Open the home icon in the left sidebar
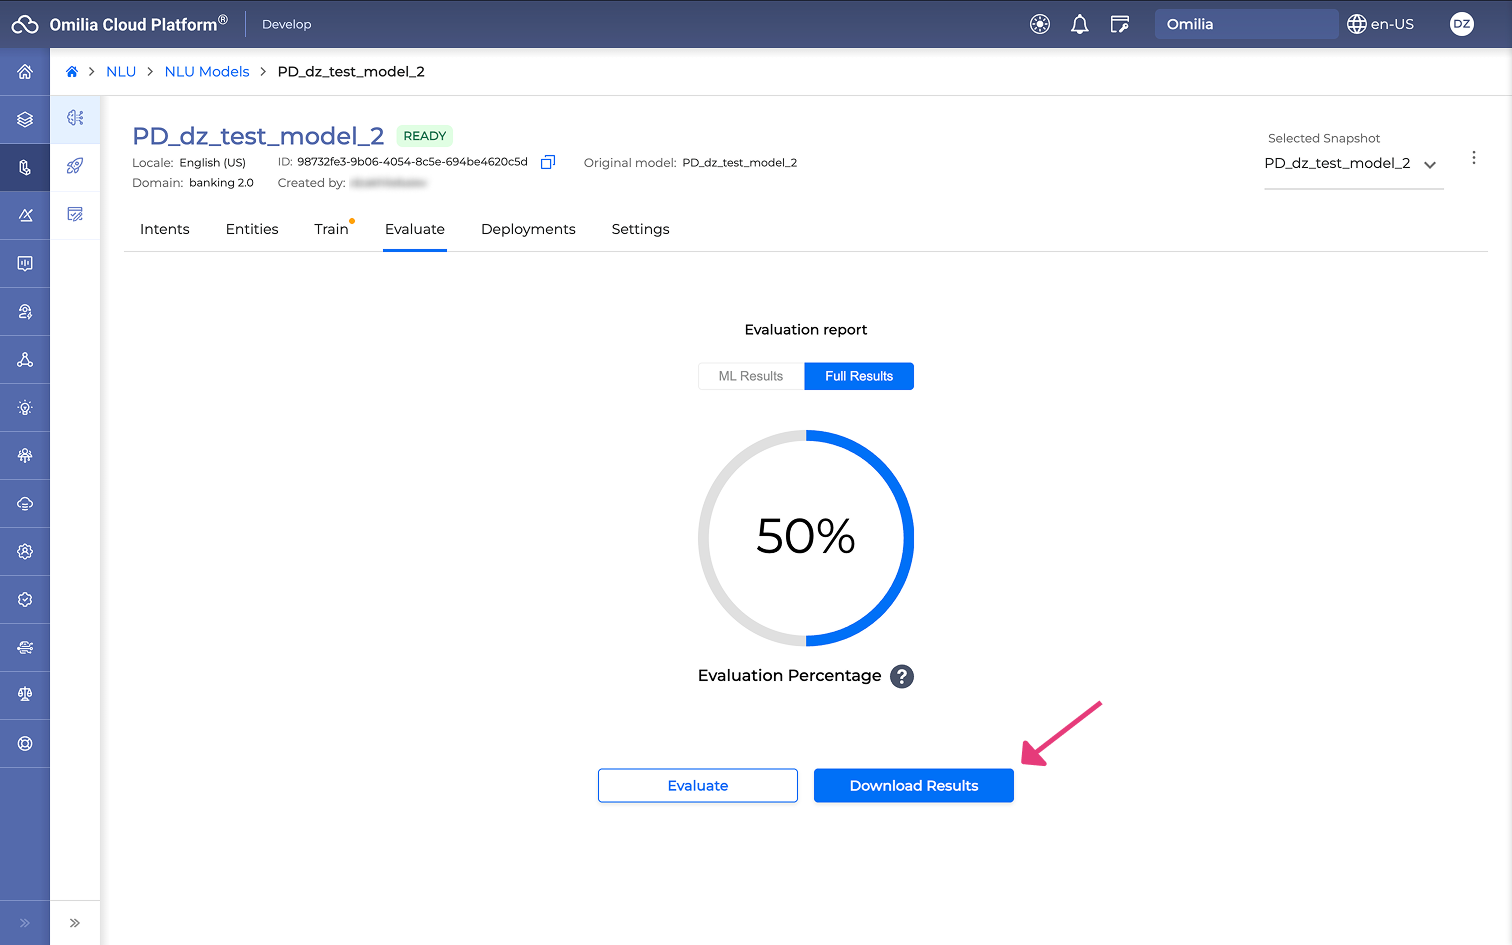This screenshot has width=1512, height=945. pos(25,72)
